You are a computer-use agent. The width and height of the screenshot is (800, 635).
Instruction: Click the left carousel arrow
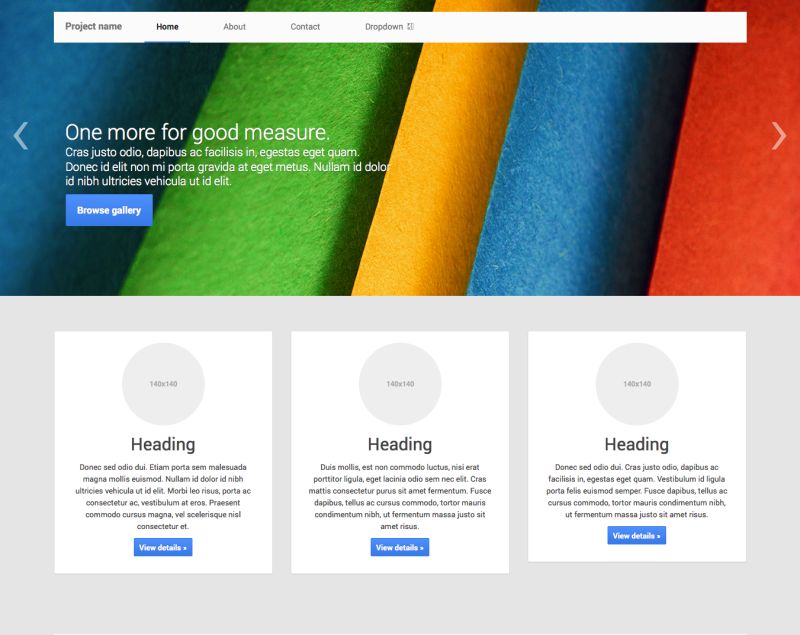pyautogui.click(x=20, y=135)
